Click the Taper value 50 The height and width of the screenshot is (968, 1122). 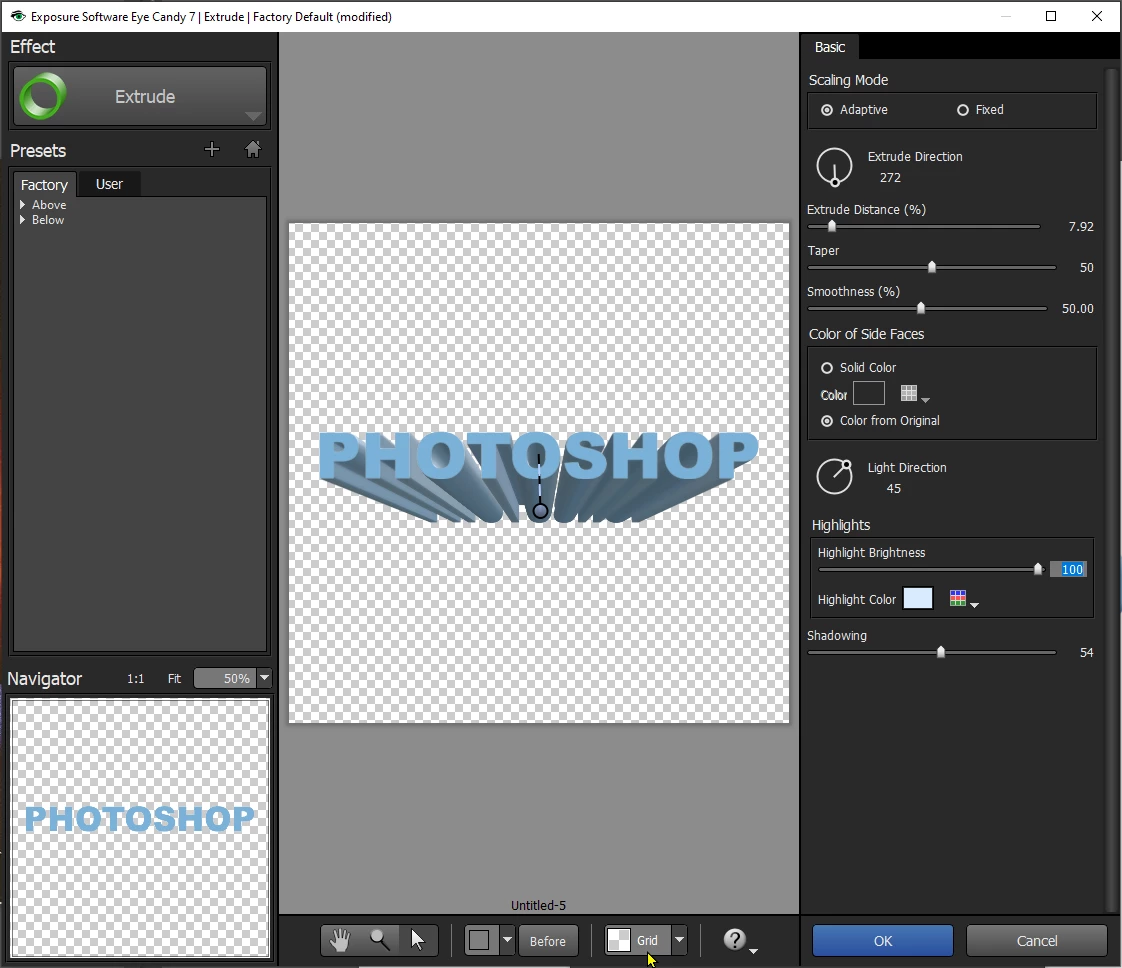(x=1086, y=268)
